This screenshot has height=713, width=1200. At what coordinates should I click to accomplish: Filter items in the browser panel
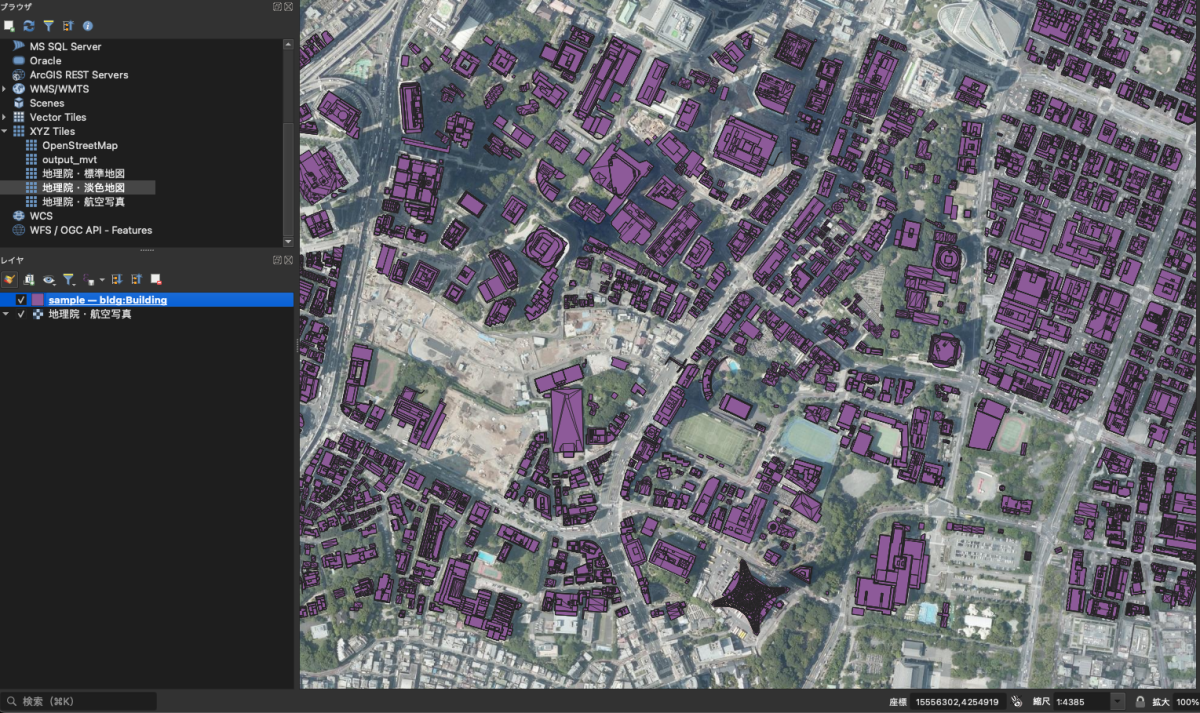[x=50, y=26]
